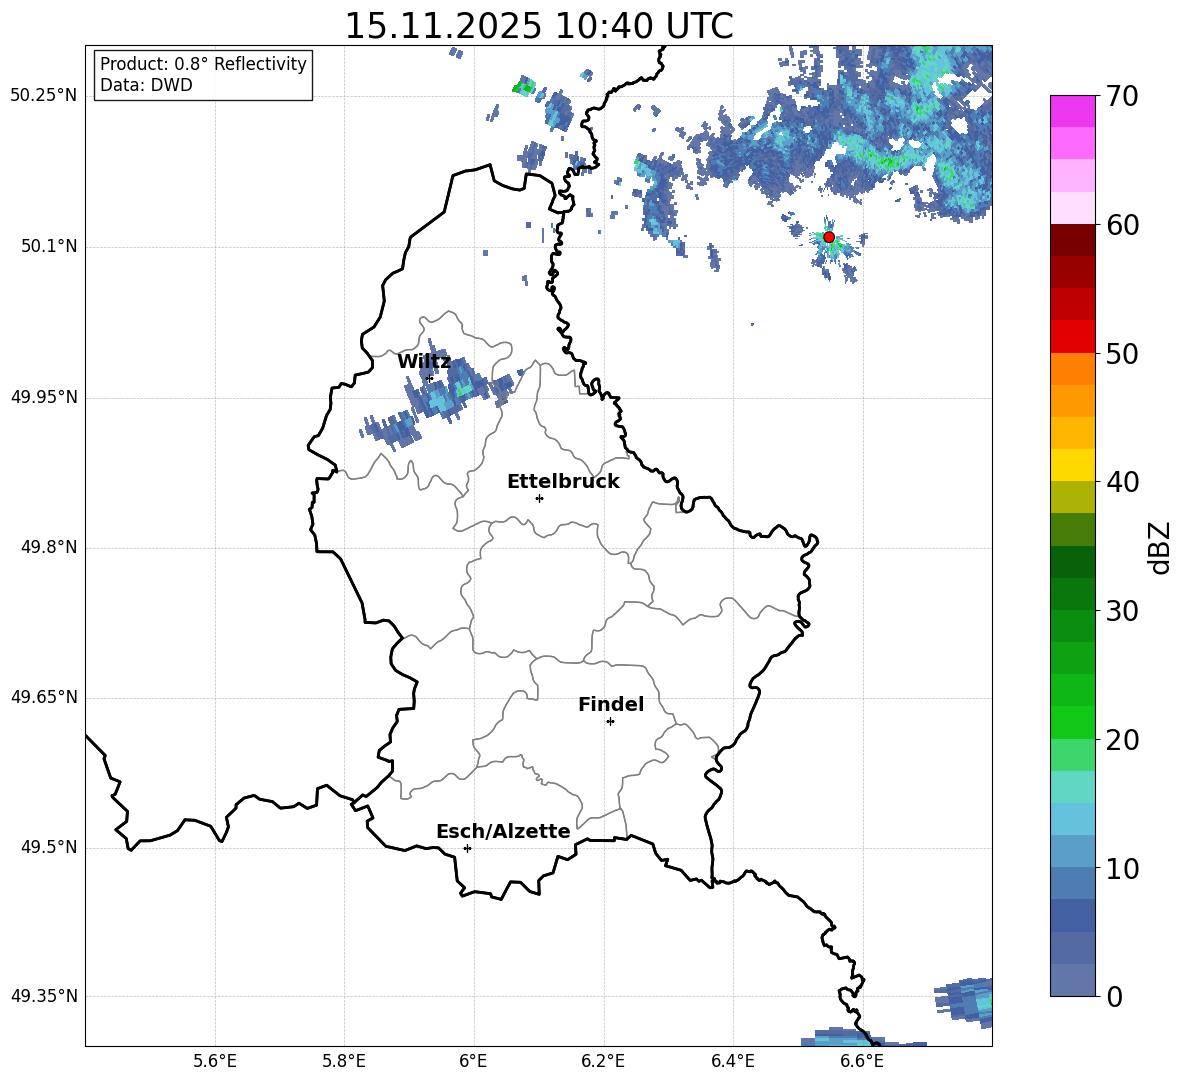The width and height of the screenshot is (1184, 1081).
Task: Pick the bright red color above 50 dBZ
Action: [1072, 337]
